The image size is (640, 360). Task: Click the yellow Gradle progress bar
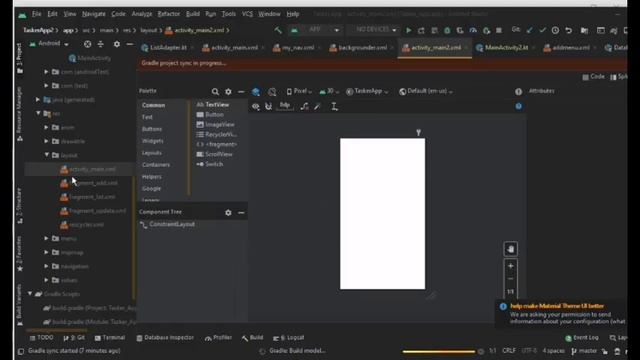pos(438,351)
